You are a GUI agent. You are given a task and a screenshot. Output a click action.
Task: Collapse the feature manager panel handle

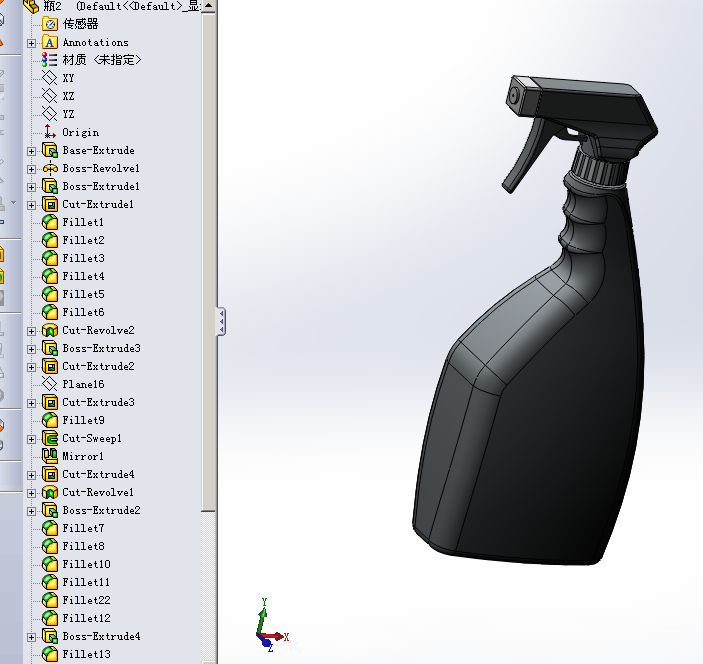pyautogui.click(x=221, y=321)
